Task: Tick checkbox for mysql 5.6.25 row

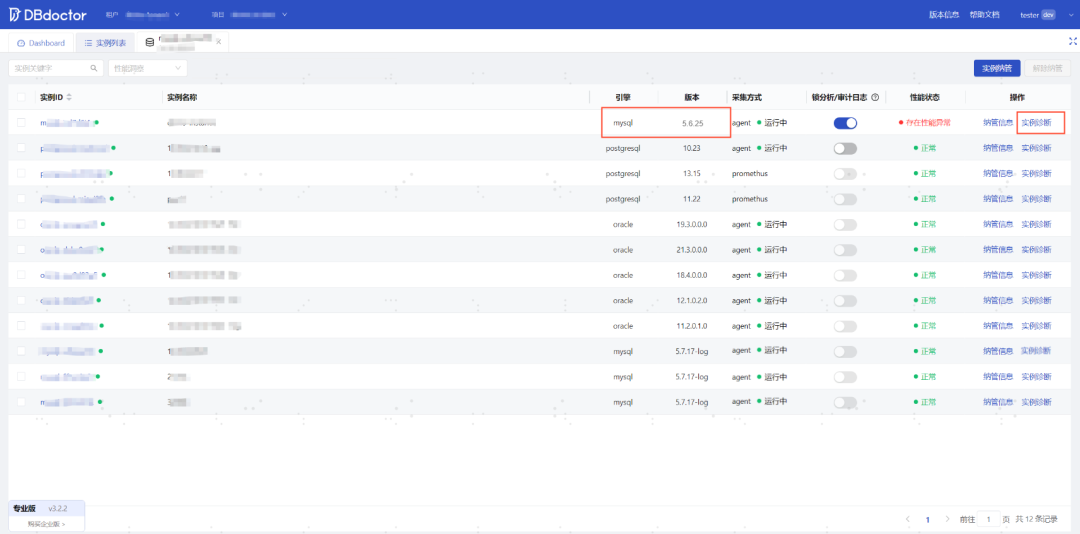Action: tap(21, 122)
